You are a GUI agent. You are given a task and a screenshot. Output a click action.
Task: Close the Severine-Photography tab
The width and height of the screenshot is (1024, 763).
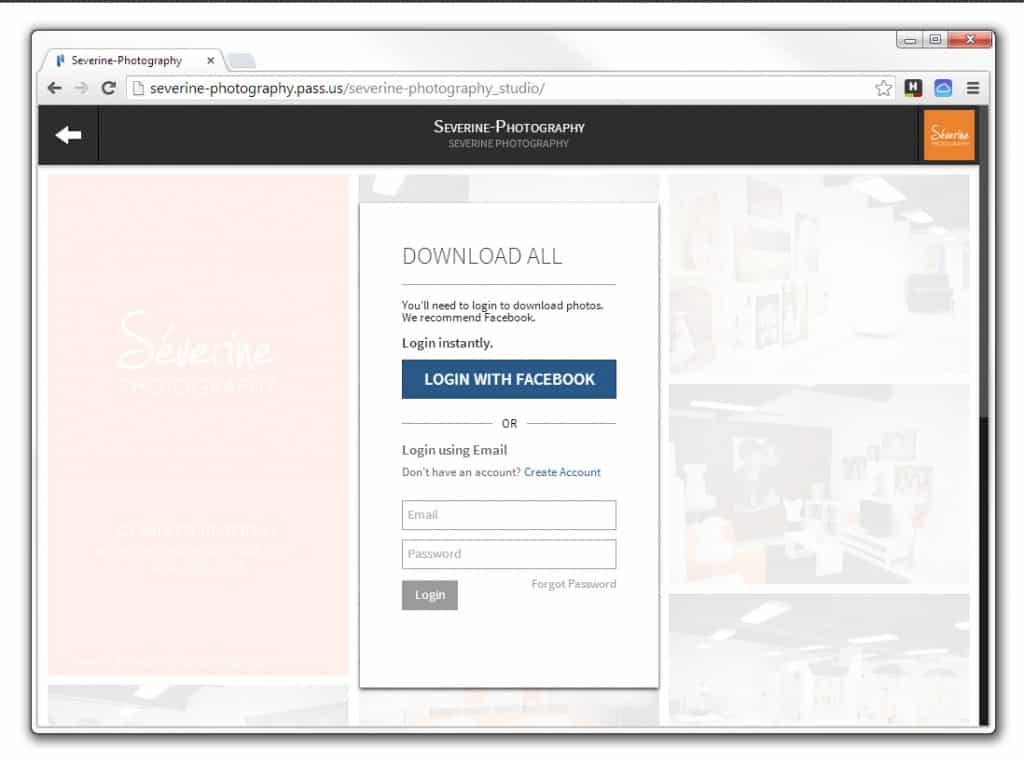pyautogui.click(x=210, y=60)
